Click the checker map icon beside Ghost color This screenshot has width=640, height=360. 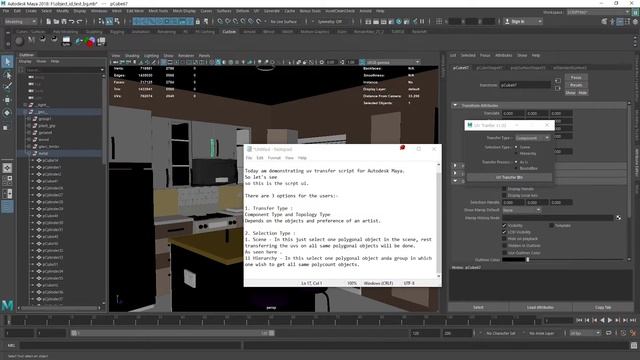[618, 218]
